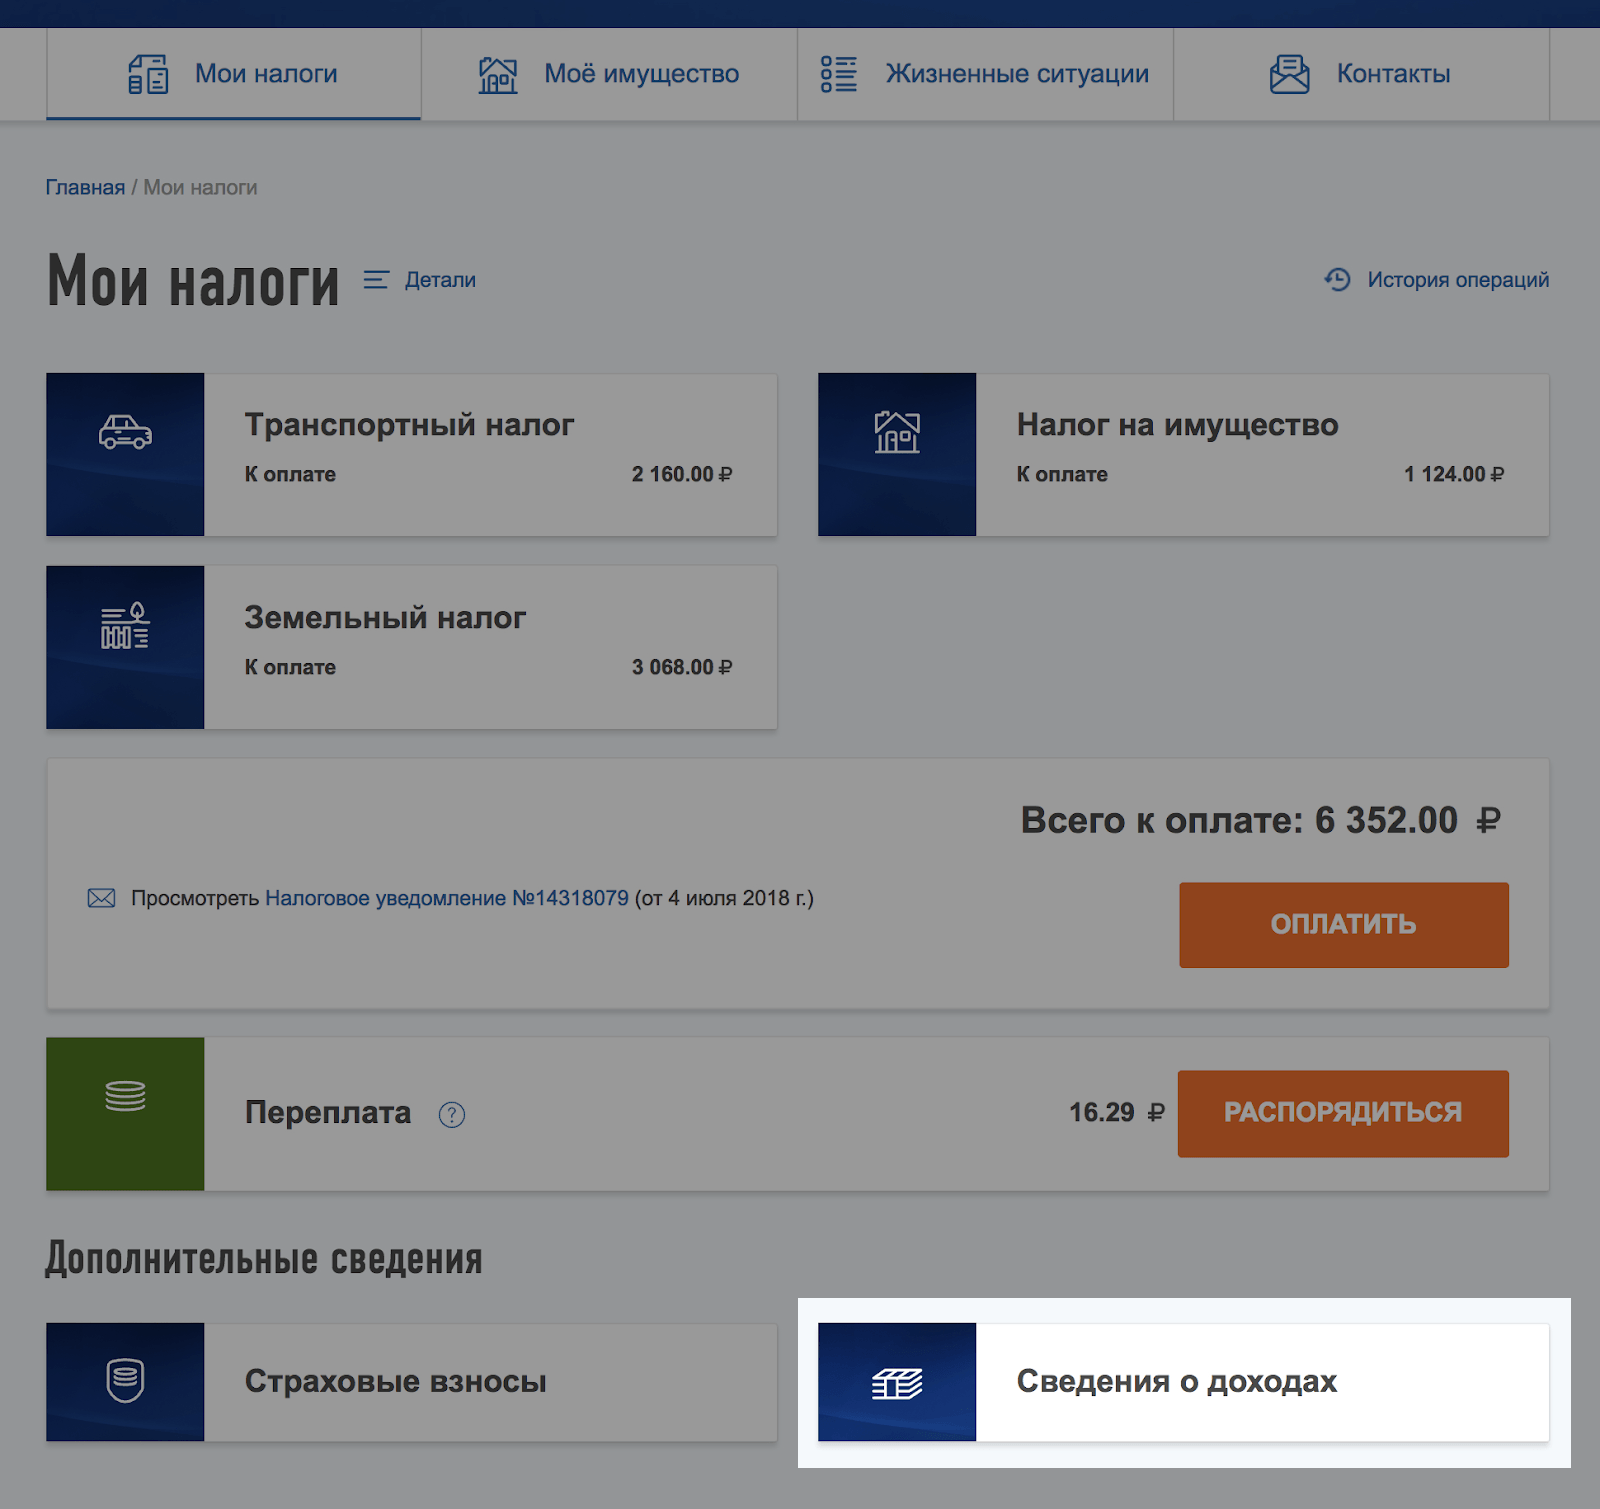Viewport: 1600px width, 1509px height.
Task: Select the 1 124.00 ₽ amount
Action: pyautogui.click(x=1454, y=474)
